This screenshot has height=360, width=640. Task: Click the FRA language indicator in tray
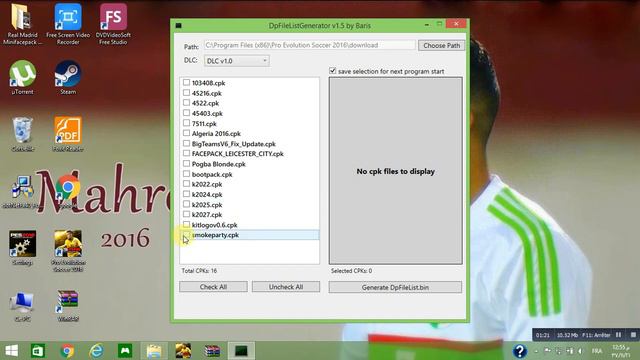[597, 351]
